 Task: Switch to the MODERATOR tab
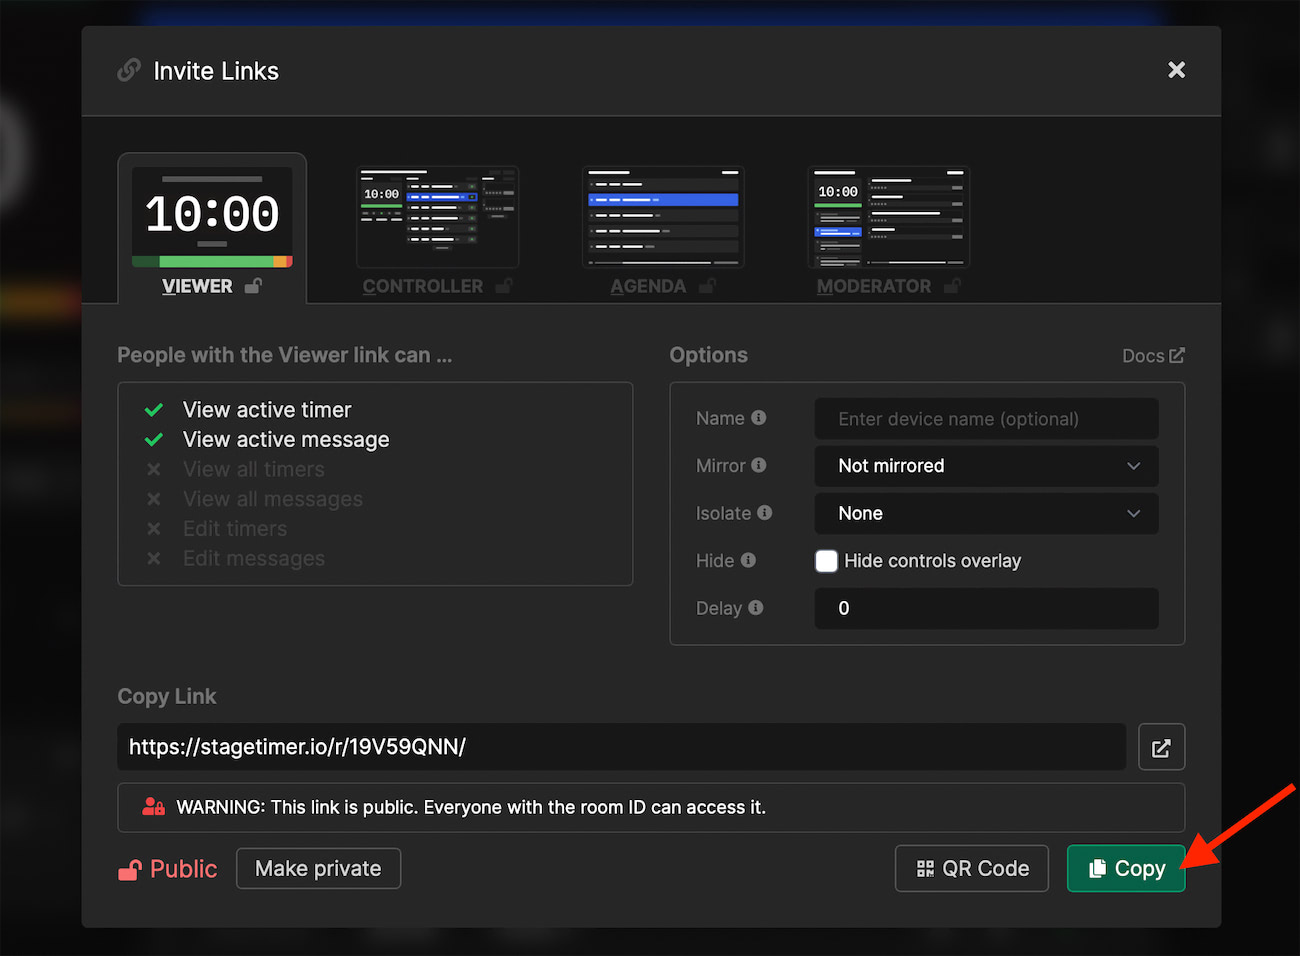click(x=888, y=217)
